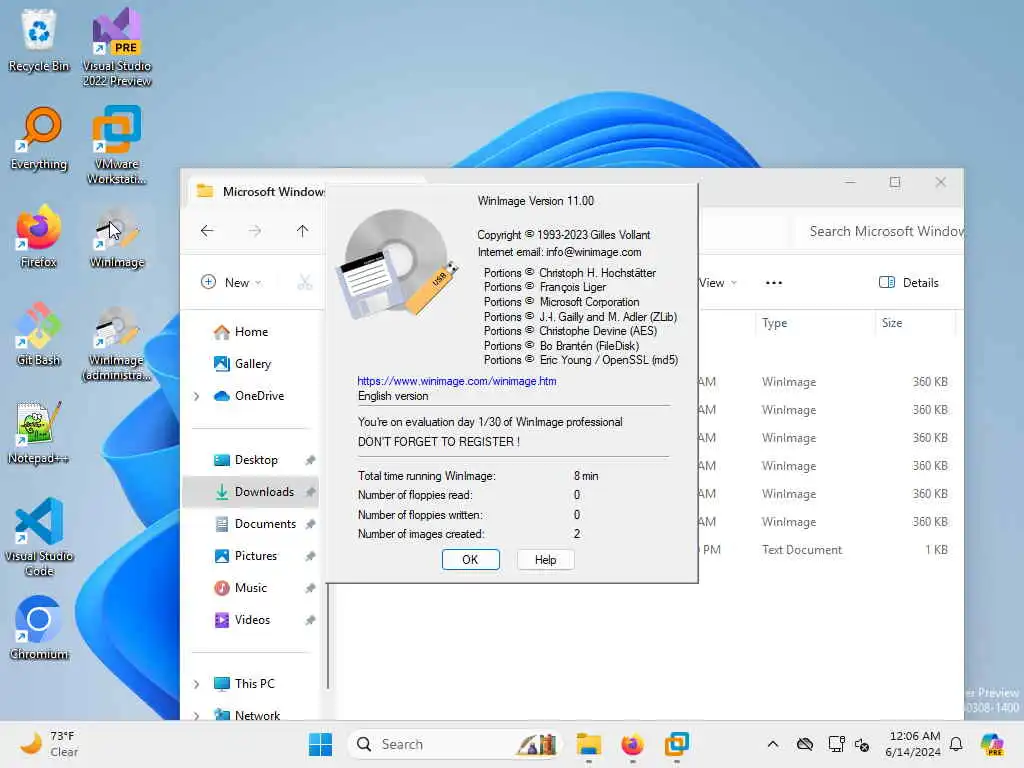Click OK in WinImage about dialog
The width and height of the screenshot is (1024, 768).
[470, 560]
